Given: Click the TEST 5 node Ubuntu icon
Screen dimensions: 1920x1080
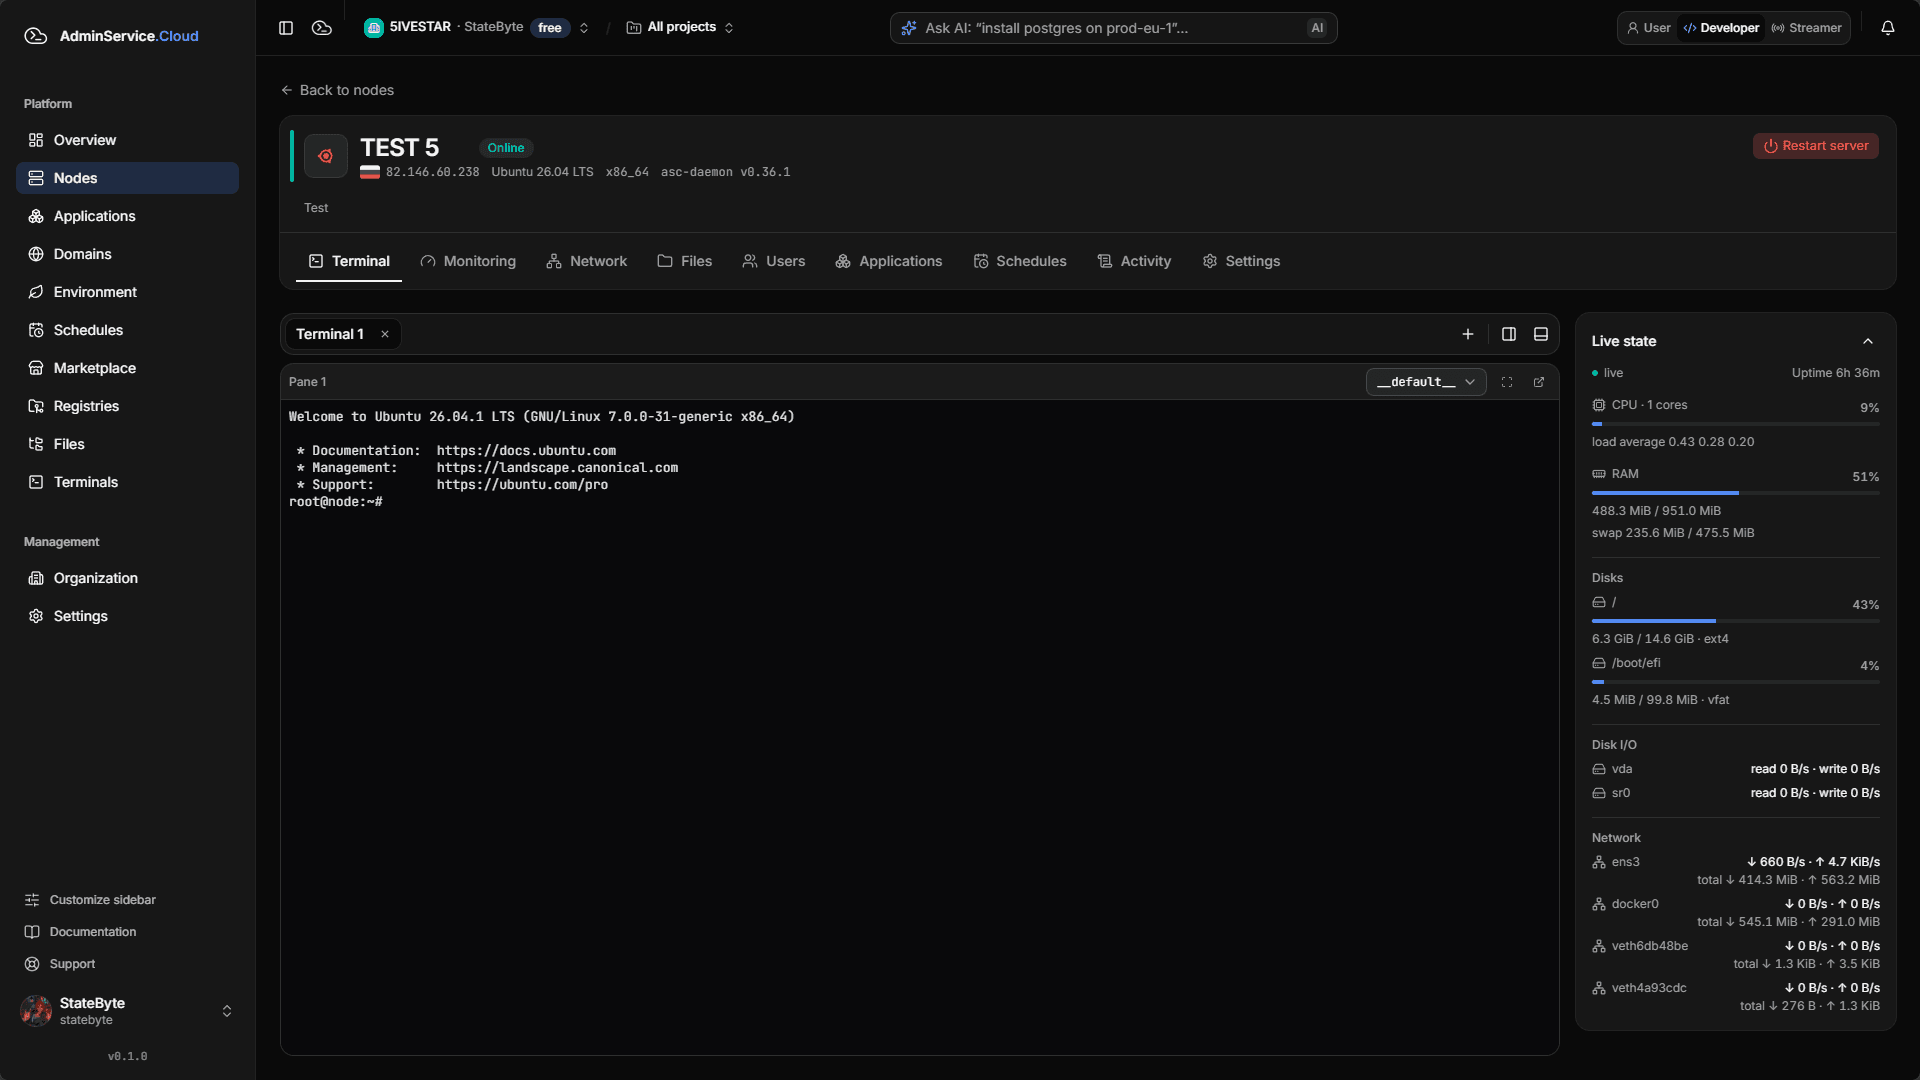Looking at the screenshot, I should [326, 156].
